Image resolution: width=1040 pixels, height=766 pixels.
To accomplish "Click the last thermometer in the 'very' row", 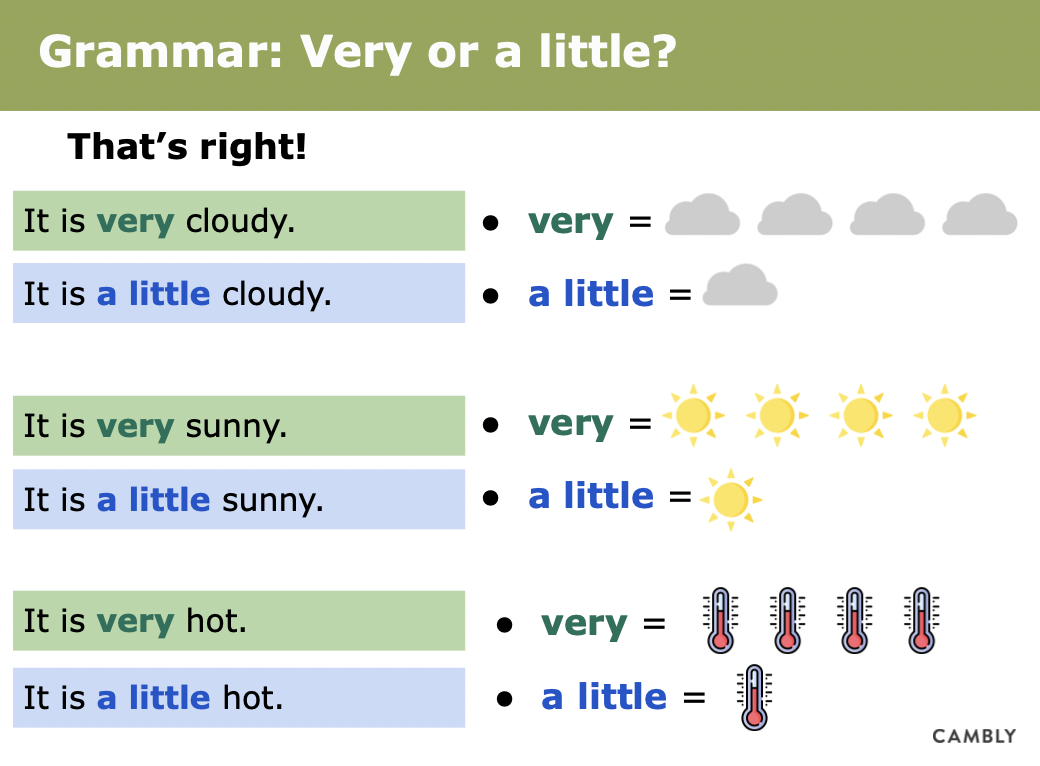I will 921,620.
